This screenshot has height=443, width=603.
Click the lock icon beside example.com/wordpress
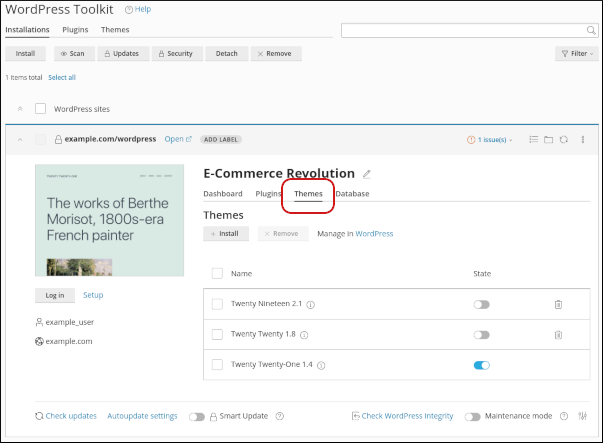coord(58,139)
